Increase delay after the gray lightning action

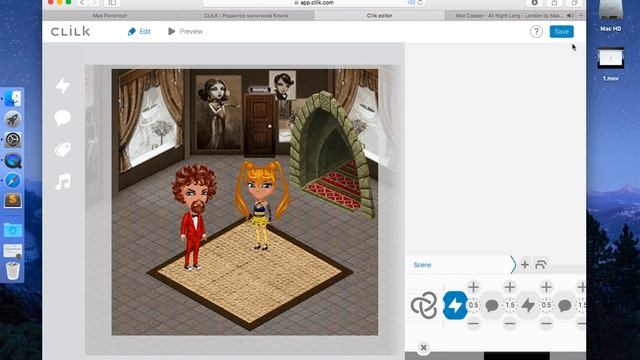[x=546, y=287]
